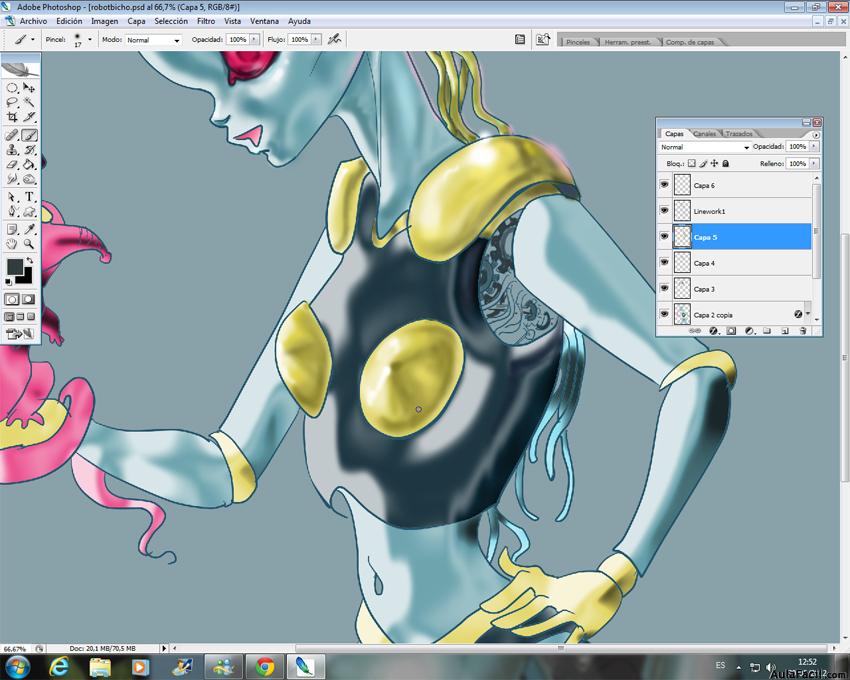The height and width of the screenshot is (680, 850).
Task: Select the Capa 4 layer row
Action: (x=735, y=263)
